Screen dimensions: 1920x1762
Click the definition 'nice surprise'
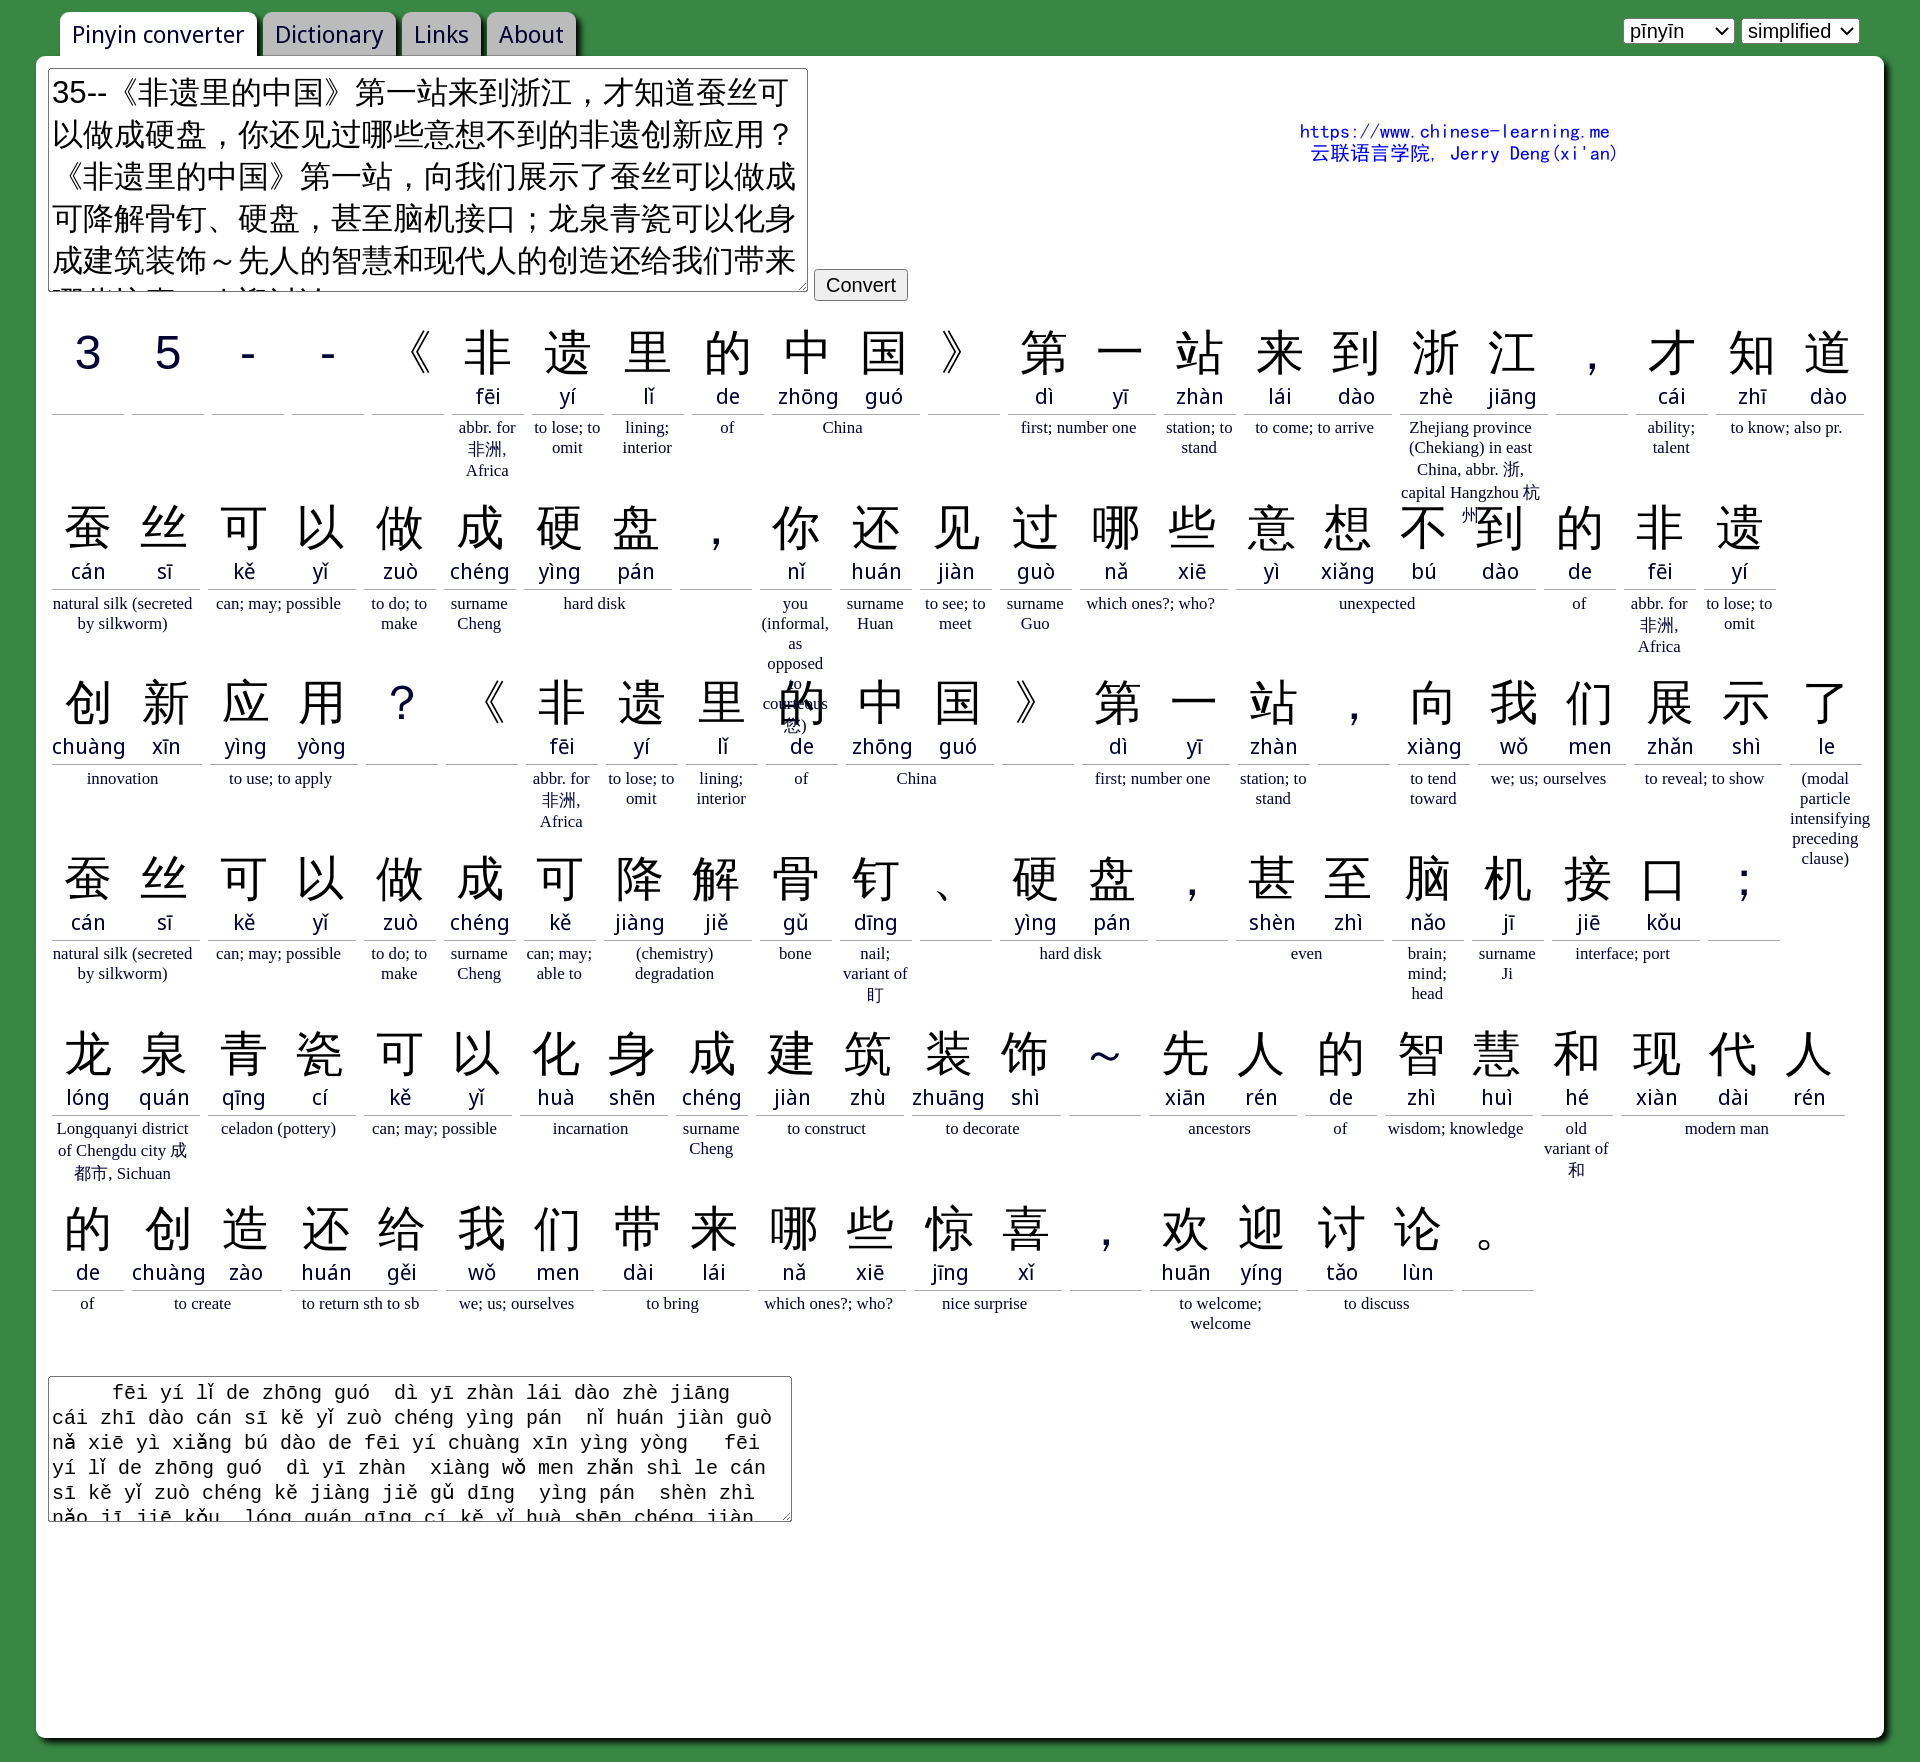984,1303
